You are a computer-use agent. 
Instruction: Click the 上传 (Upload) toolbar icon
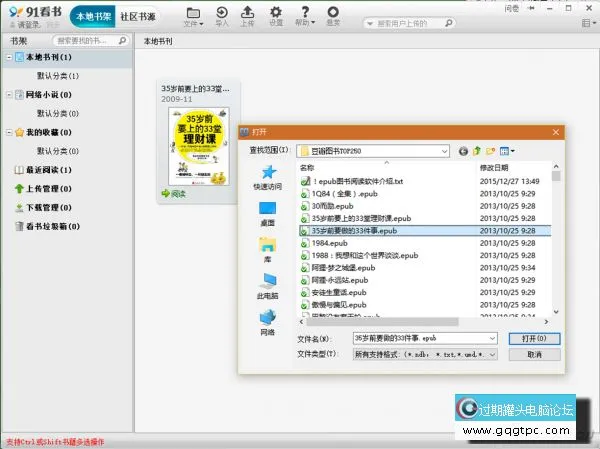tap(248, 15)
